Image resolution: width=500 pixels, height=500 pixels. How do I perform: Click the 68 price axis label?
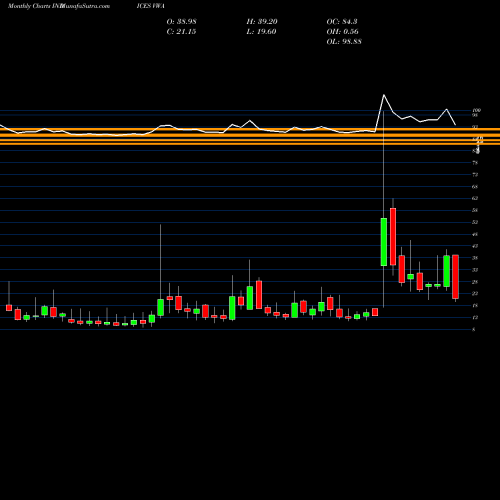click(475, 187)
